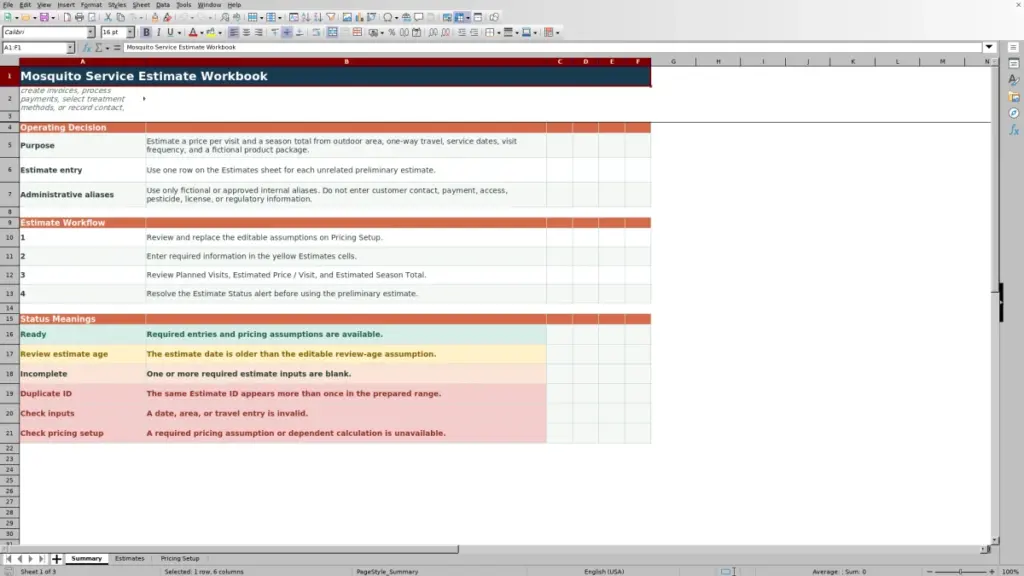Click the Format as Date icon
1024x576 pixels.
click(x=416, y=32)
